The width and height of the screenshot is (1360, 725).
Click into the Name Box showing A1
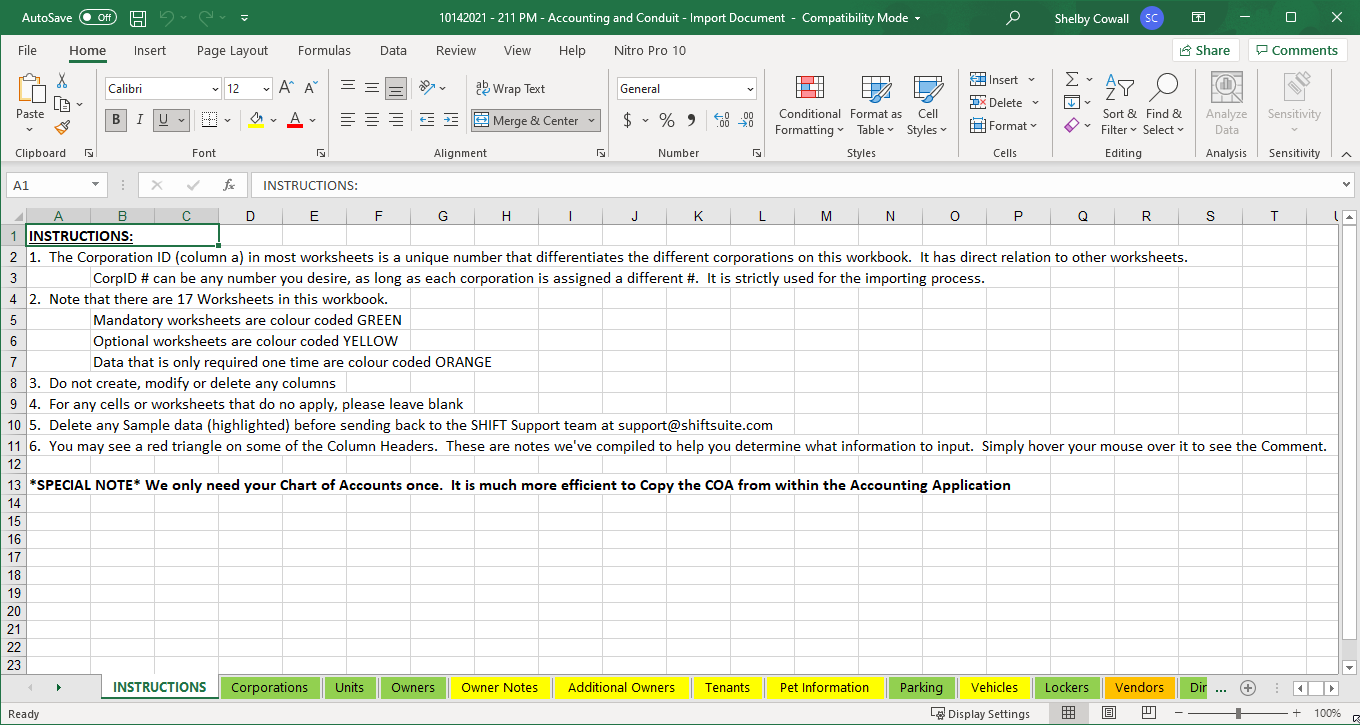click(x=50, y=185)
